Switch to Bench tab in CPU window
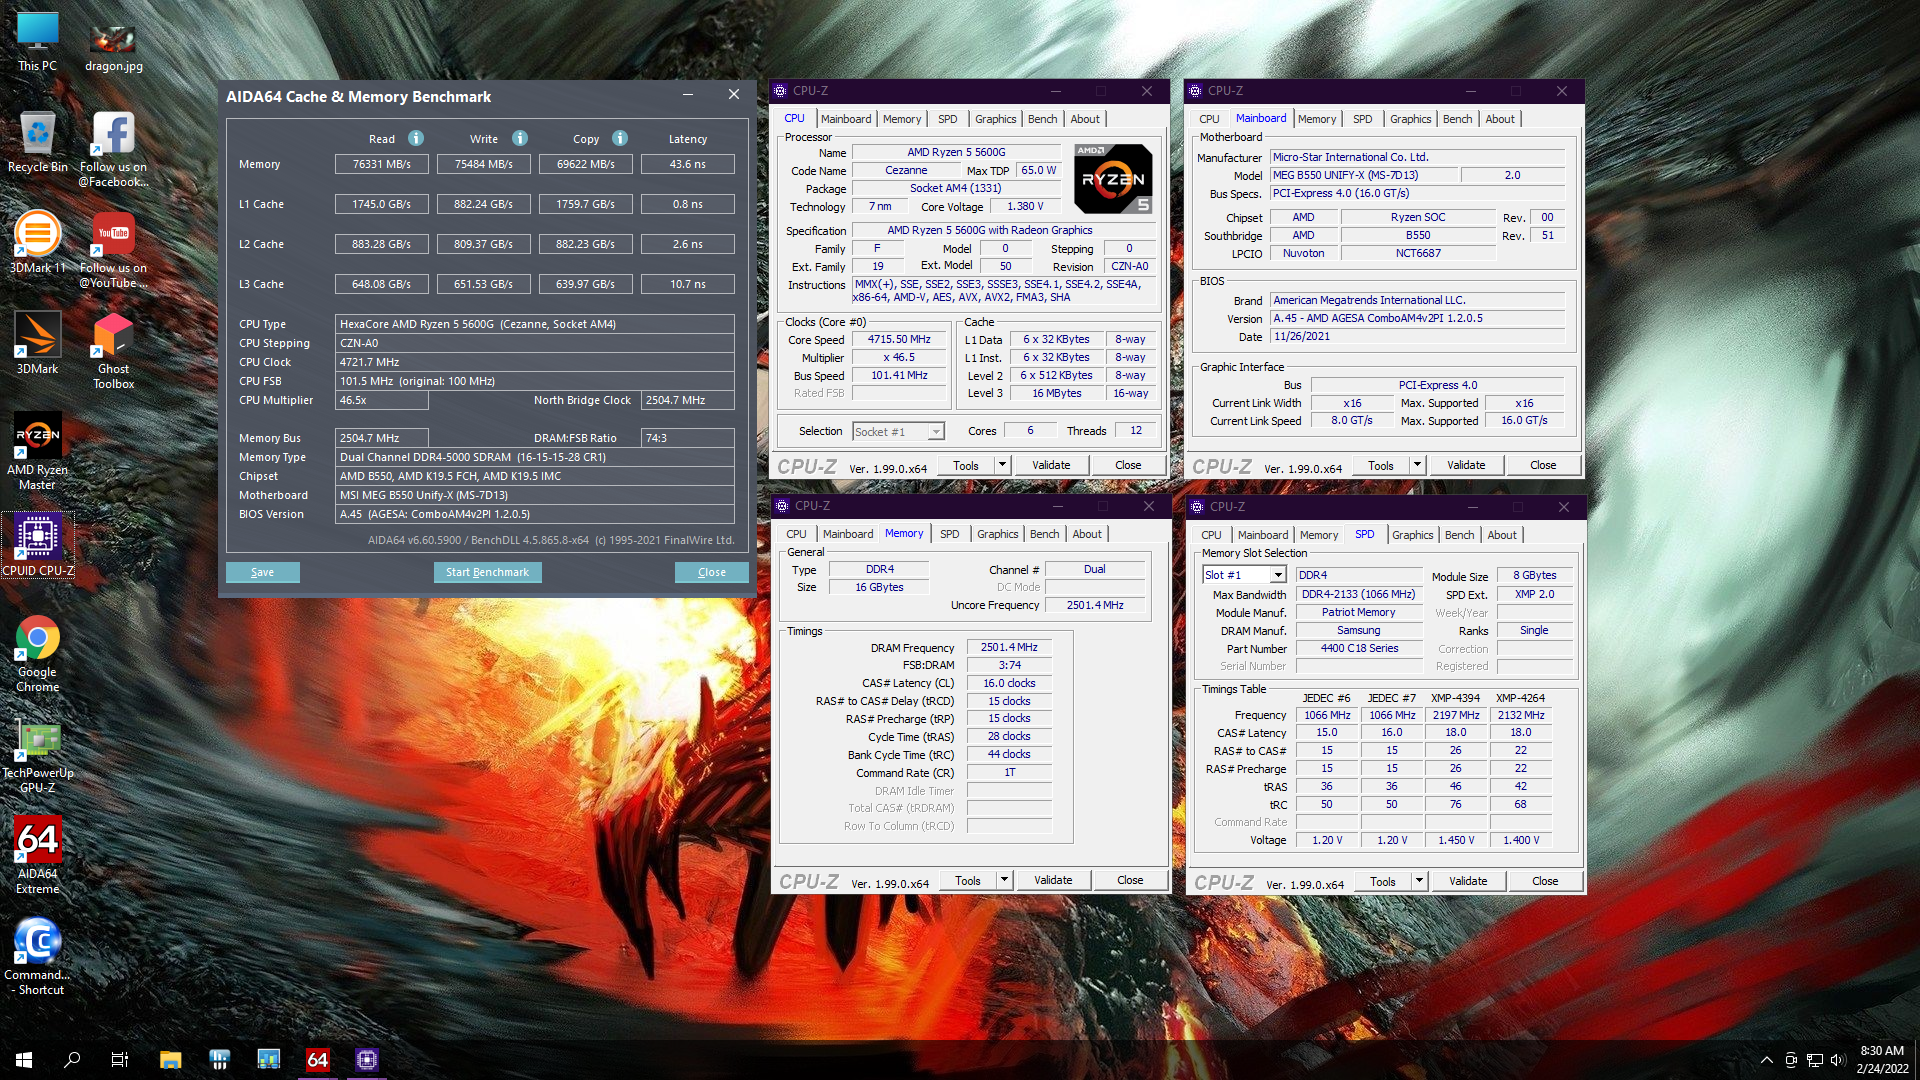 click(1042, 119)
